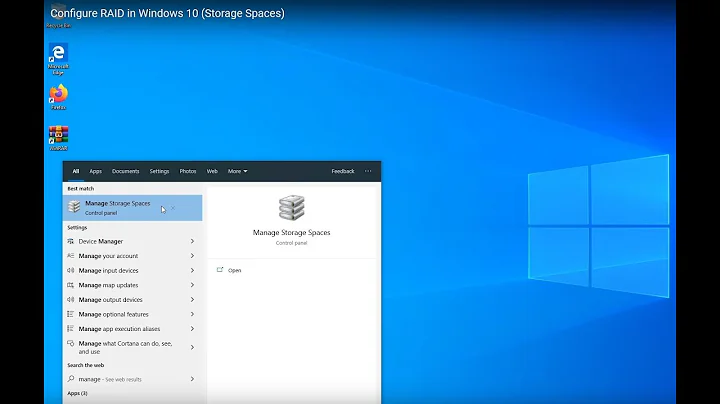Open Manage output devices setting
720x404 pixels.
(x=111, y=300)
